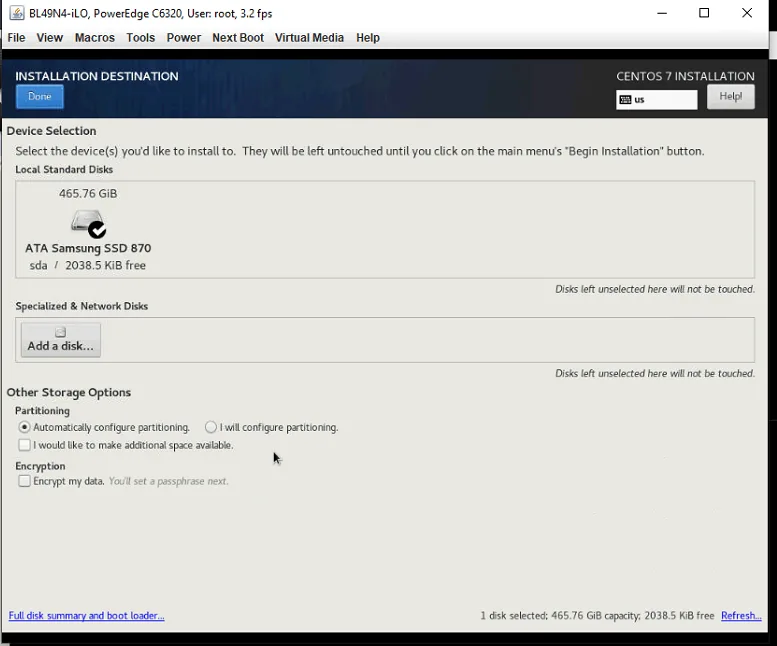Click the Java app icon in title bar

coord(17,13)
